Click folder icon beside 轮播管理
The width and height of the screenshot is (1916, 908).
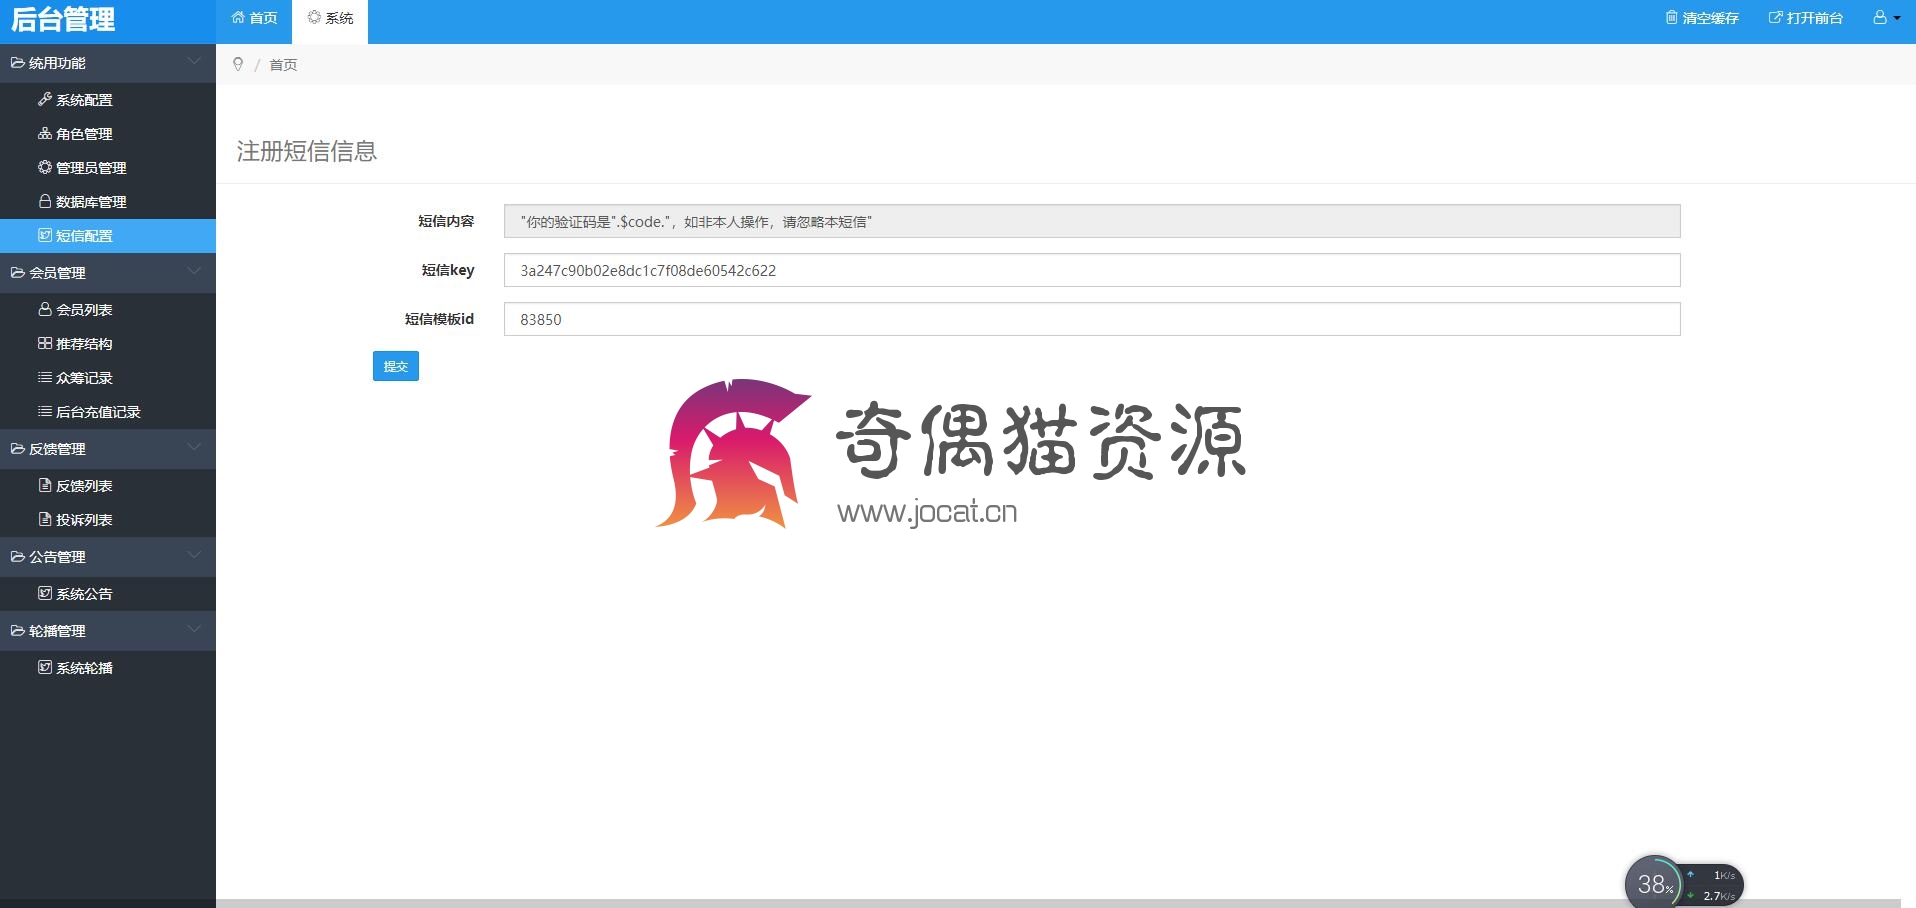click(18, 631)
